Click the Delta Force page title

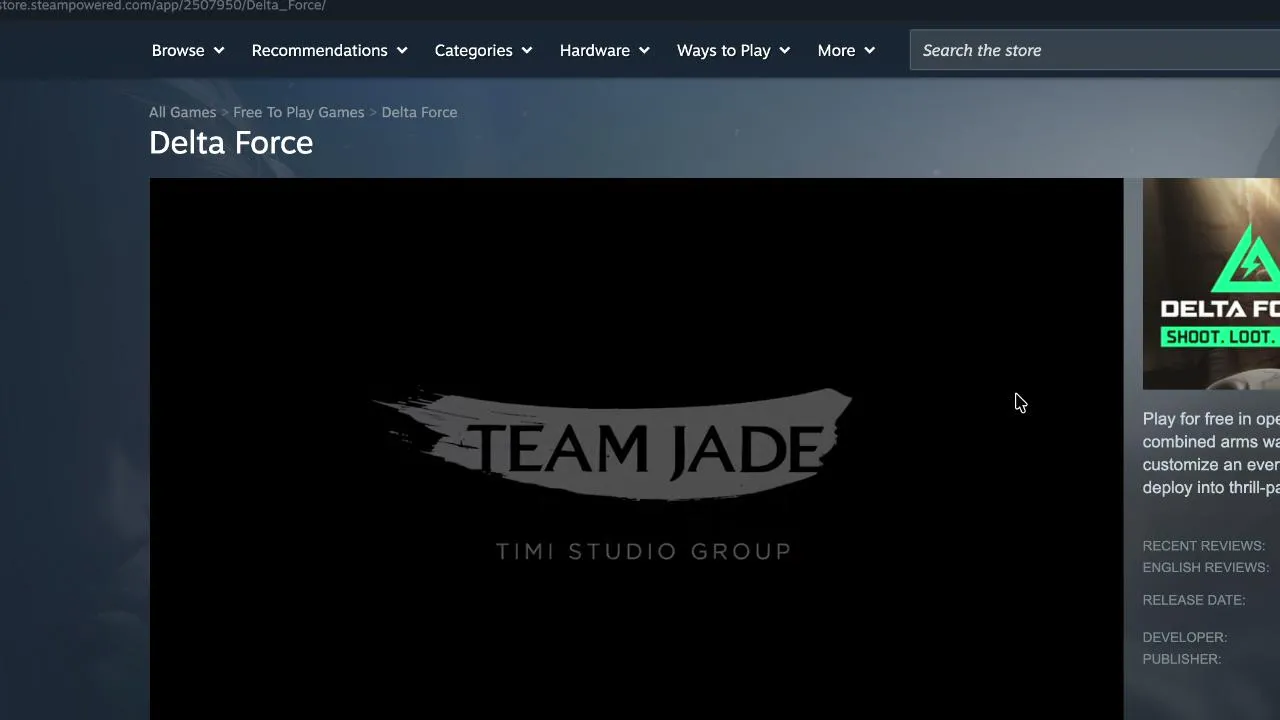pyautogui.click(x=231, y=143)
